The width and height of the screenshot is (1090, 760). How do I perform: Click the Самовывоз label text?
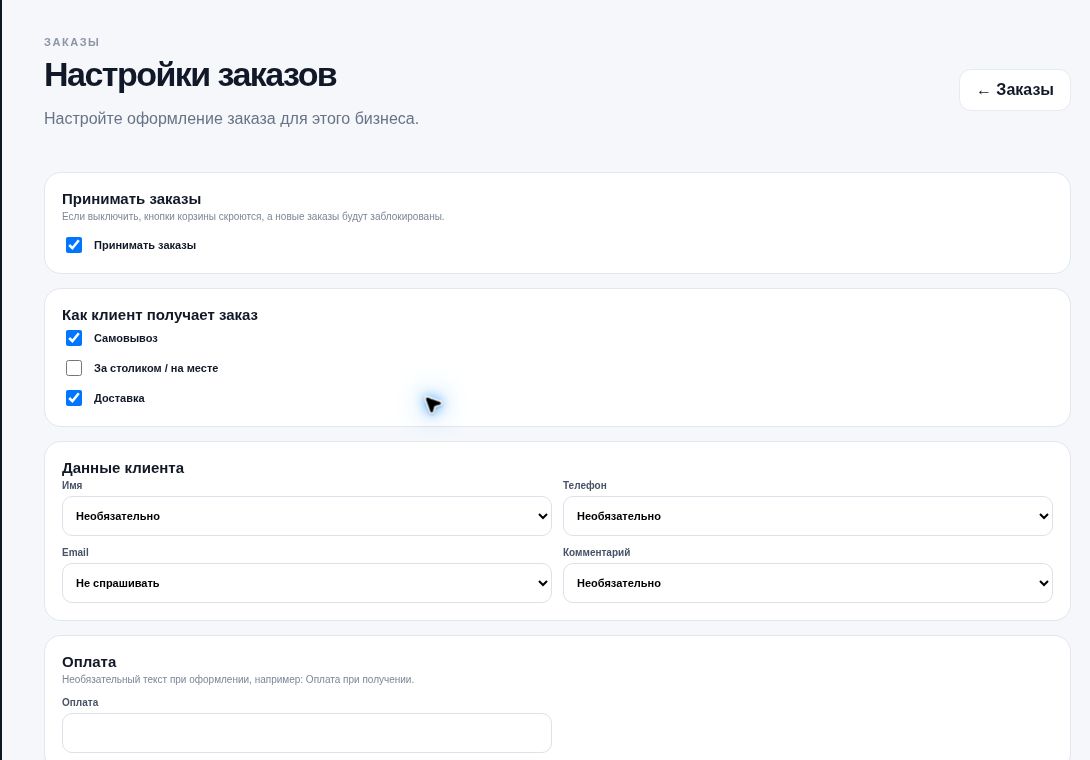pos(126,339)
